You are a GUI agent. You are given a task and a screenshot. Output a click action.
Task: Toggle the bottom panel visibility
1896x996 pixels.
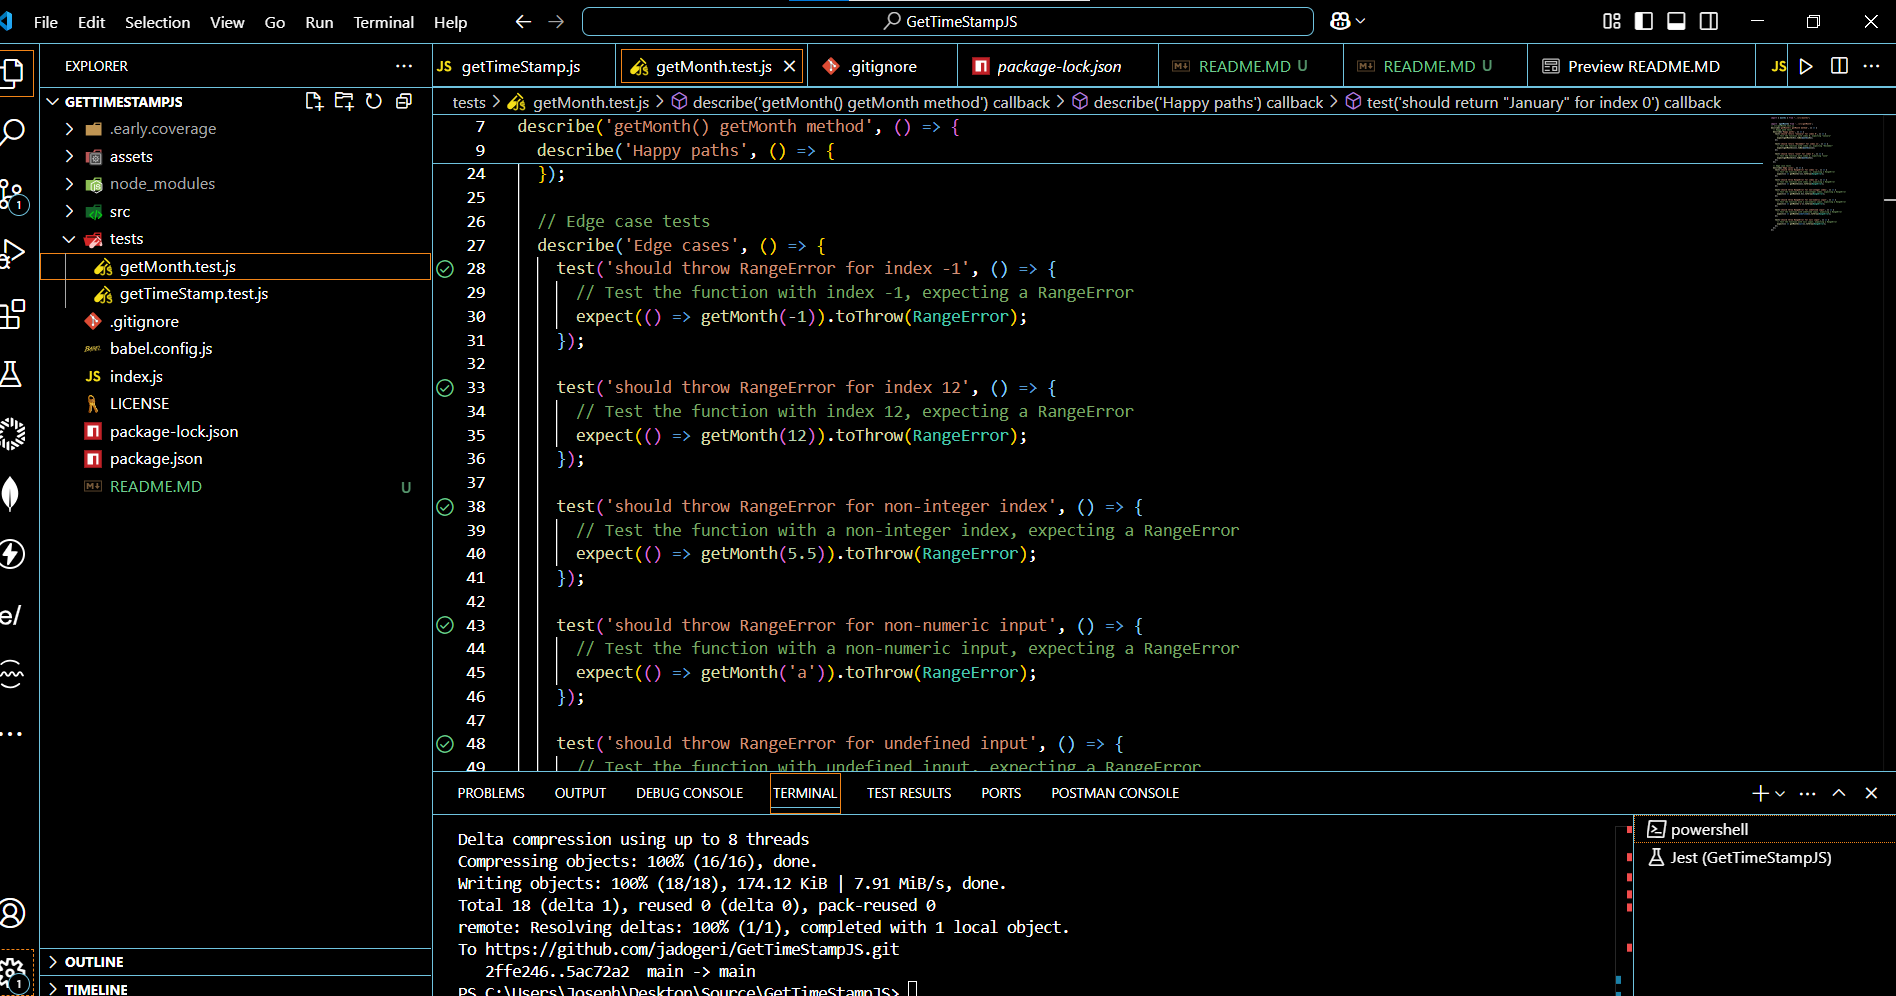click(1677, 21)
